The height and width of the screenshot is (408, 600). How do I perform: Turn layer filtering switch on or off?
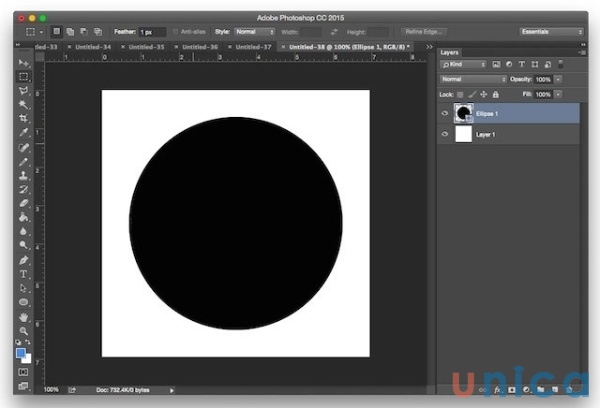point(561,64)
